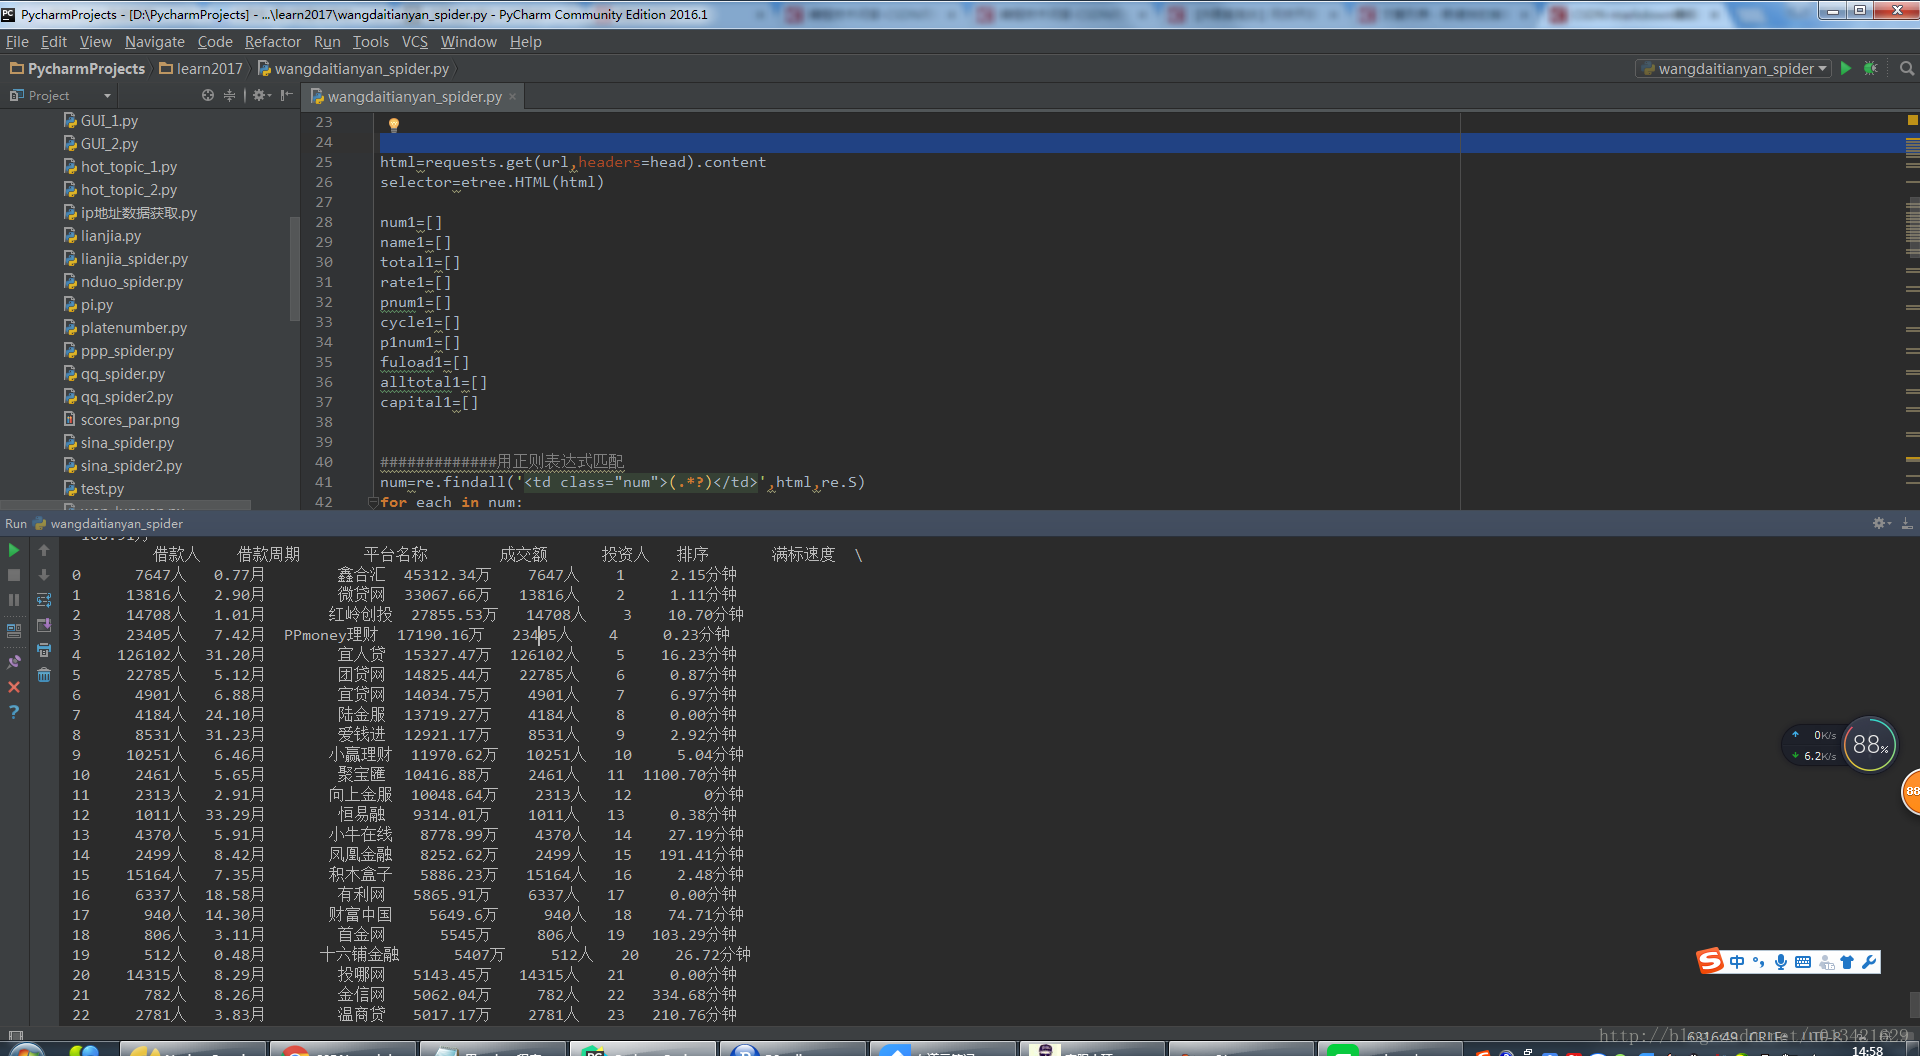
Task: Collapse the for-loop fold marker at line 42
Action: 373,502
